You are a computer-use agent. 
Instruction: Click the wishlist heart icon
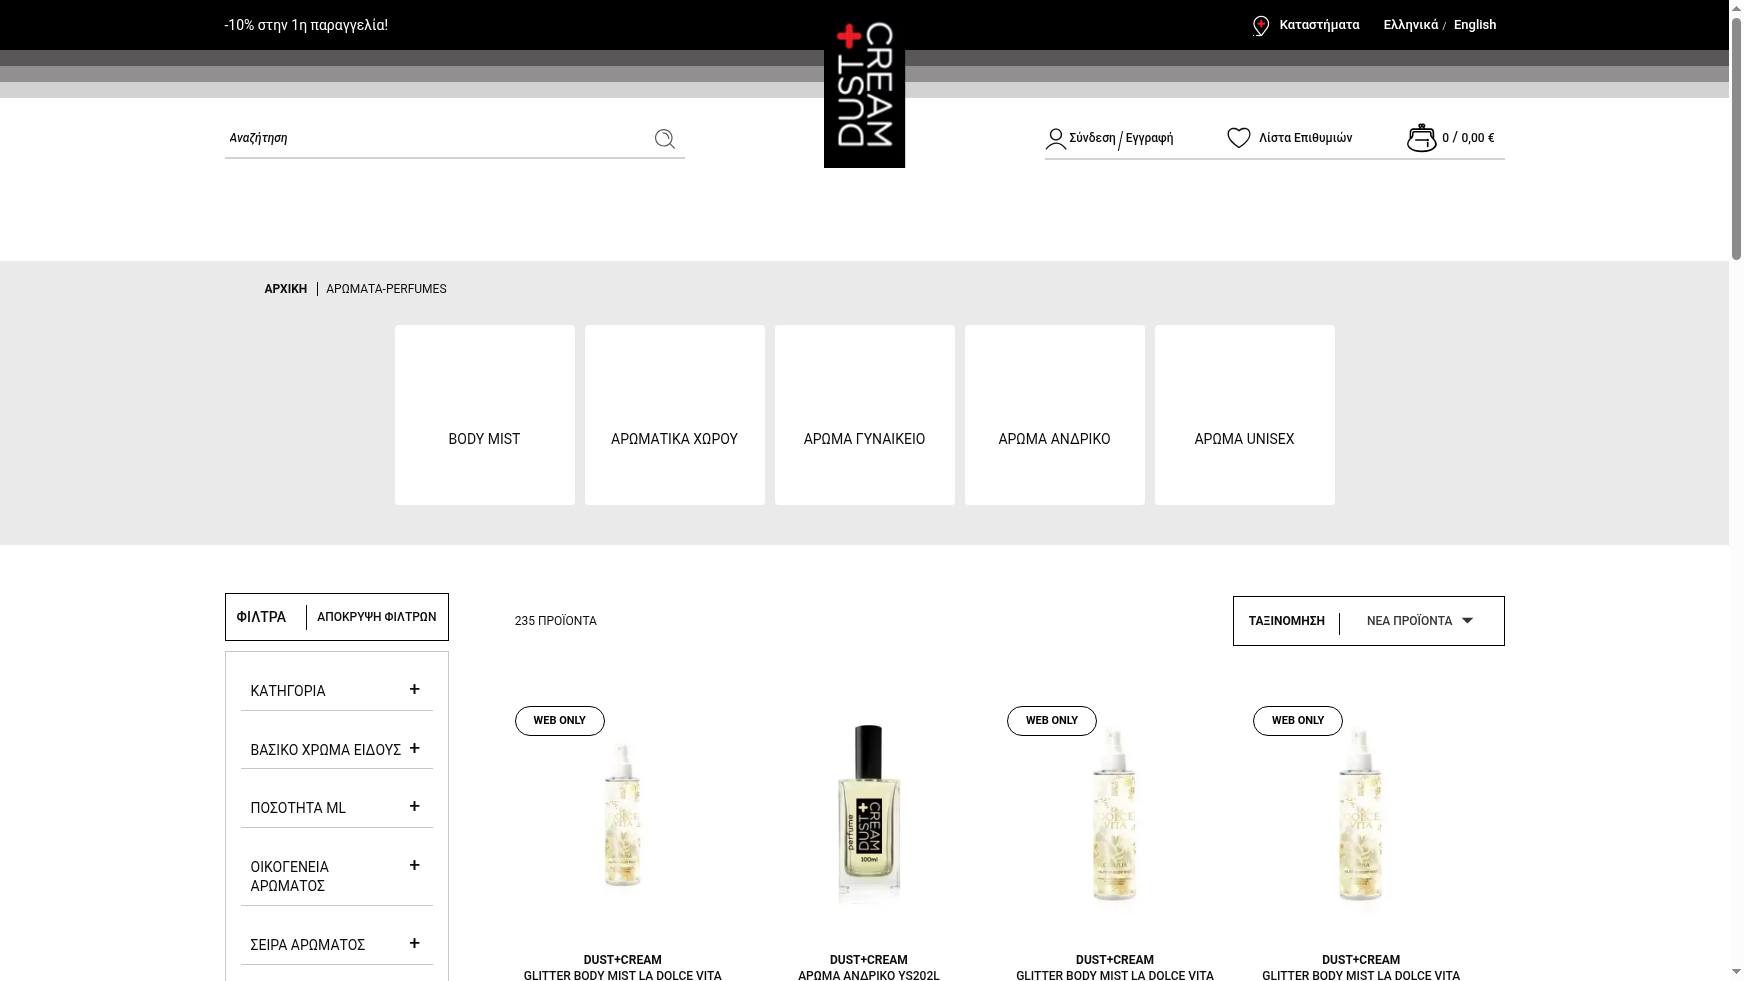(x=1238, y=137)
